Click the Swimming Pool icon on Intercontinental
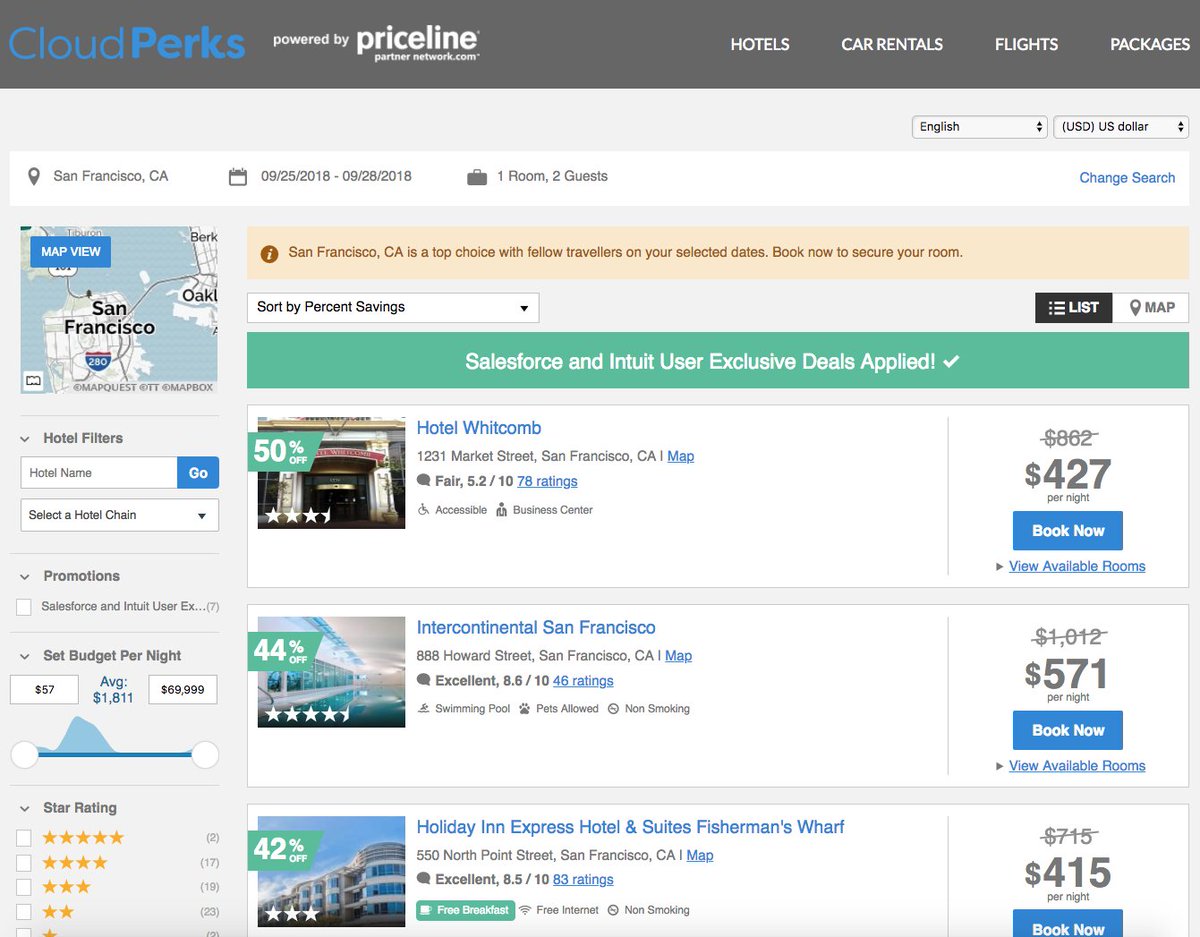 pos(424,709)
